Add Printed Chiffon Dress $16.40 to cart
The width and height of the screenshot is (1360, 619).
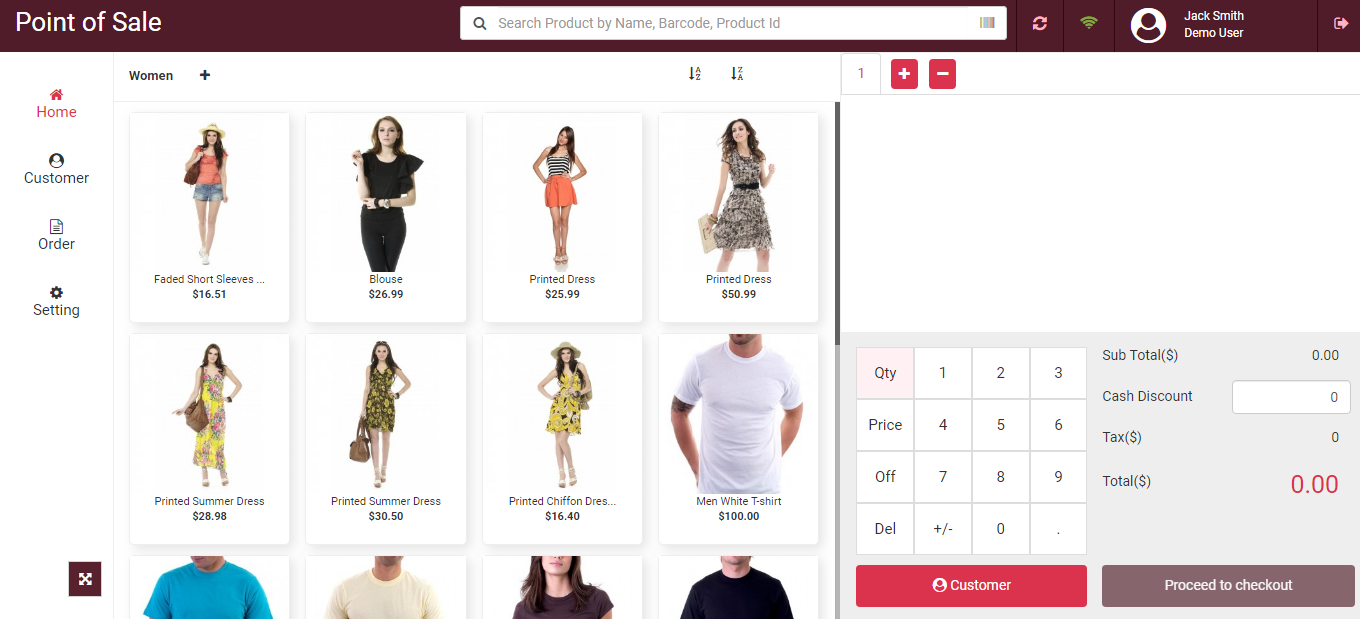point(562,440)
